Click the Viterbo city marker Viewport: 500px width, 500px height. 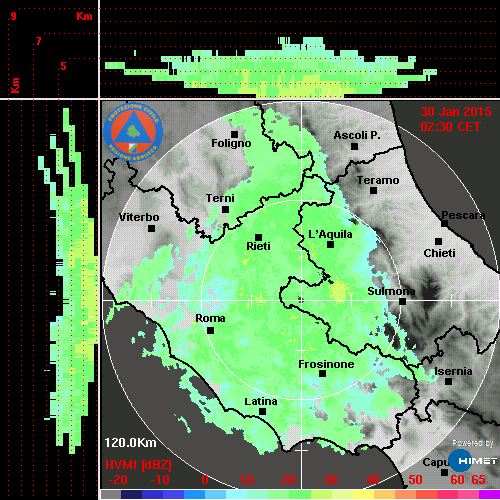151,228
